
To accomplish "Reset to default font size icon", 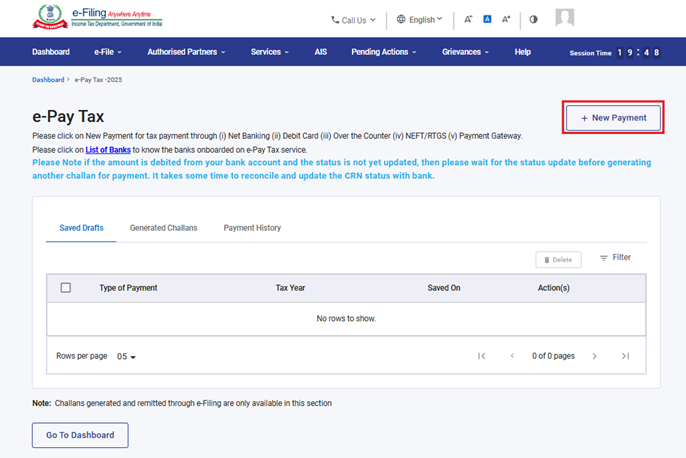I will pyautogui.click(x=487, y=19).
